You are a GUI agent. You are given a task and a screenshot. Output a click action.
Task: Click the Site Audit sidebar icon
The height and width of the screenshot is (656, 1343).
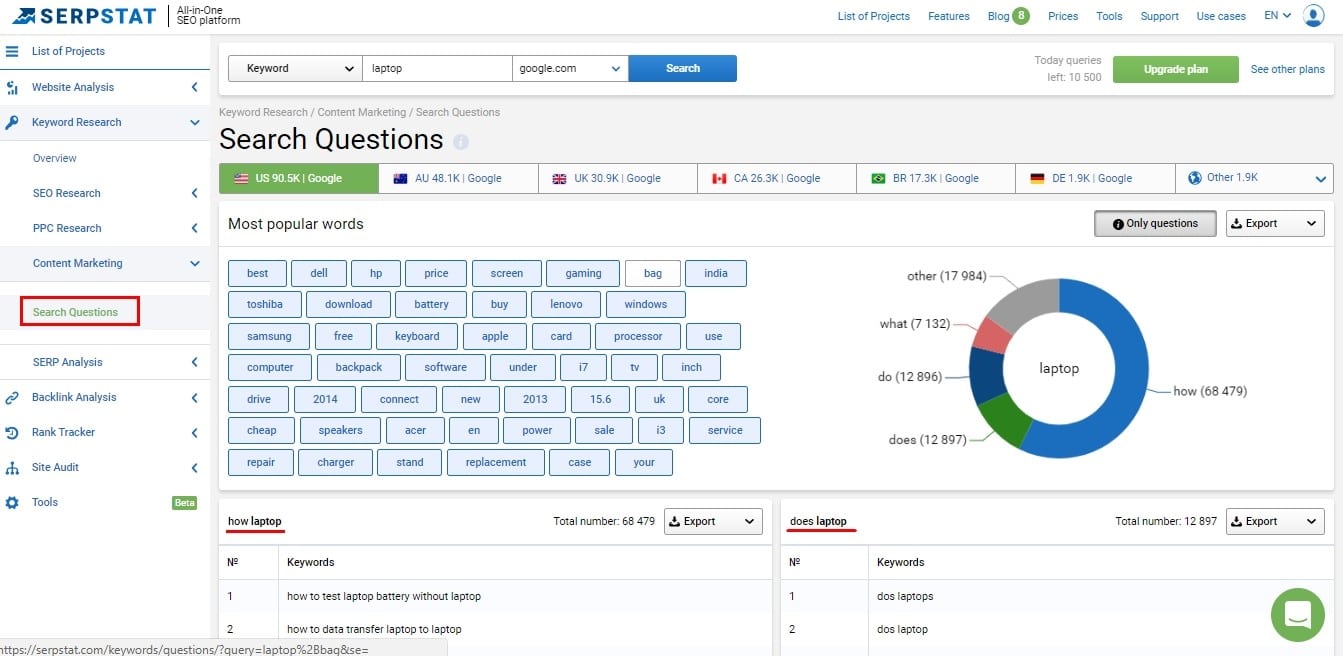click(x=12, y=467)
